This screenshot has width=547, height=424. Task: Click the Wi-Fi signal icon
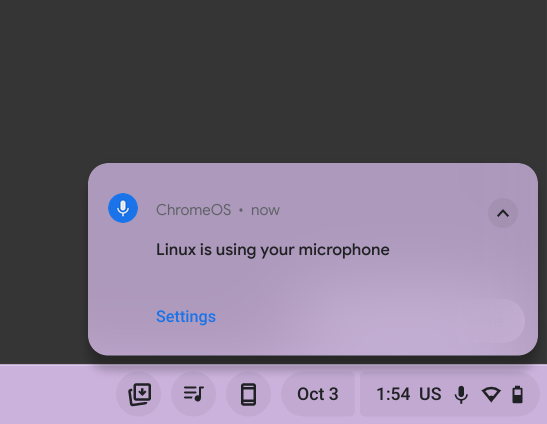491,395
